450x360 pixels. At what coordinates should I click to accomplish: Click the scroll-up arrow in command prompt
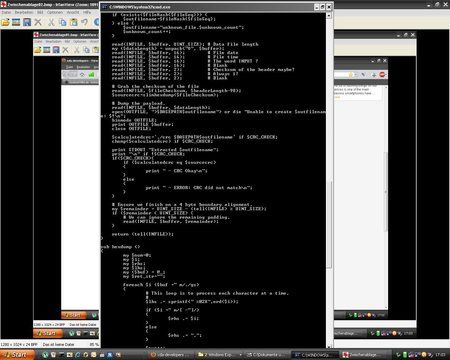click(329, 15)
